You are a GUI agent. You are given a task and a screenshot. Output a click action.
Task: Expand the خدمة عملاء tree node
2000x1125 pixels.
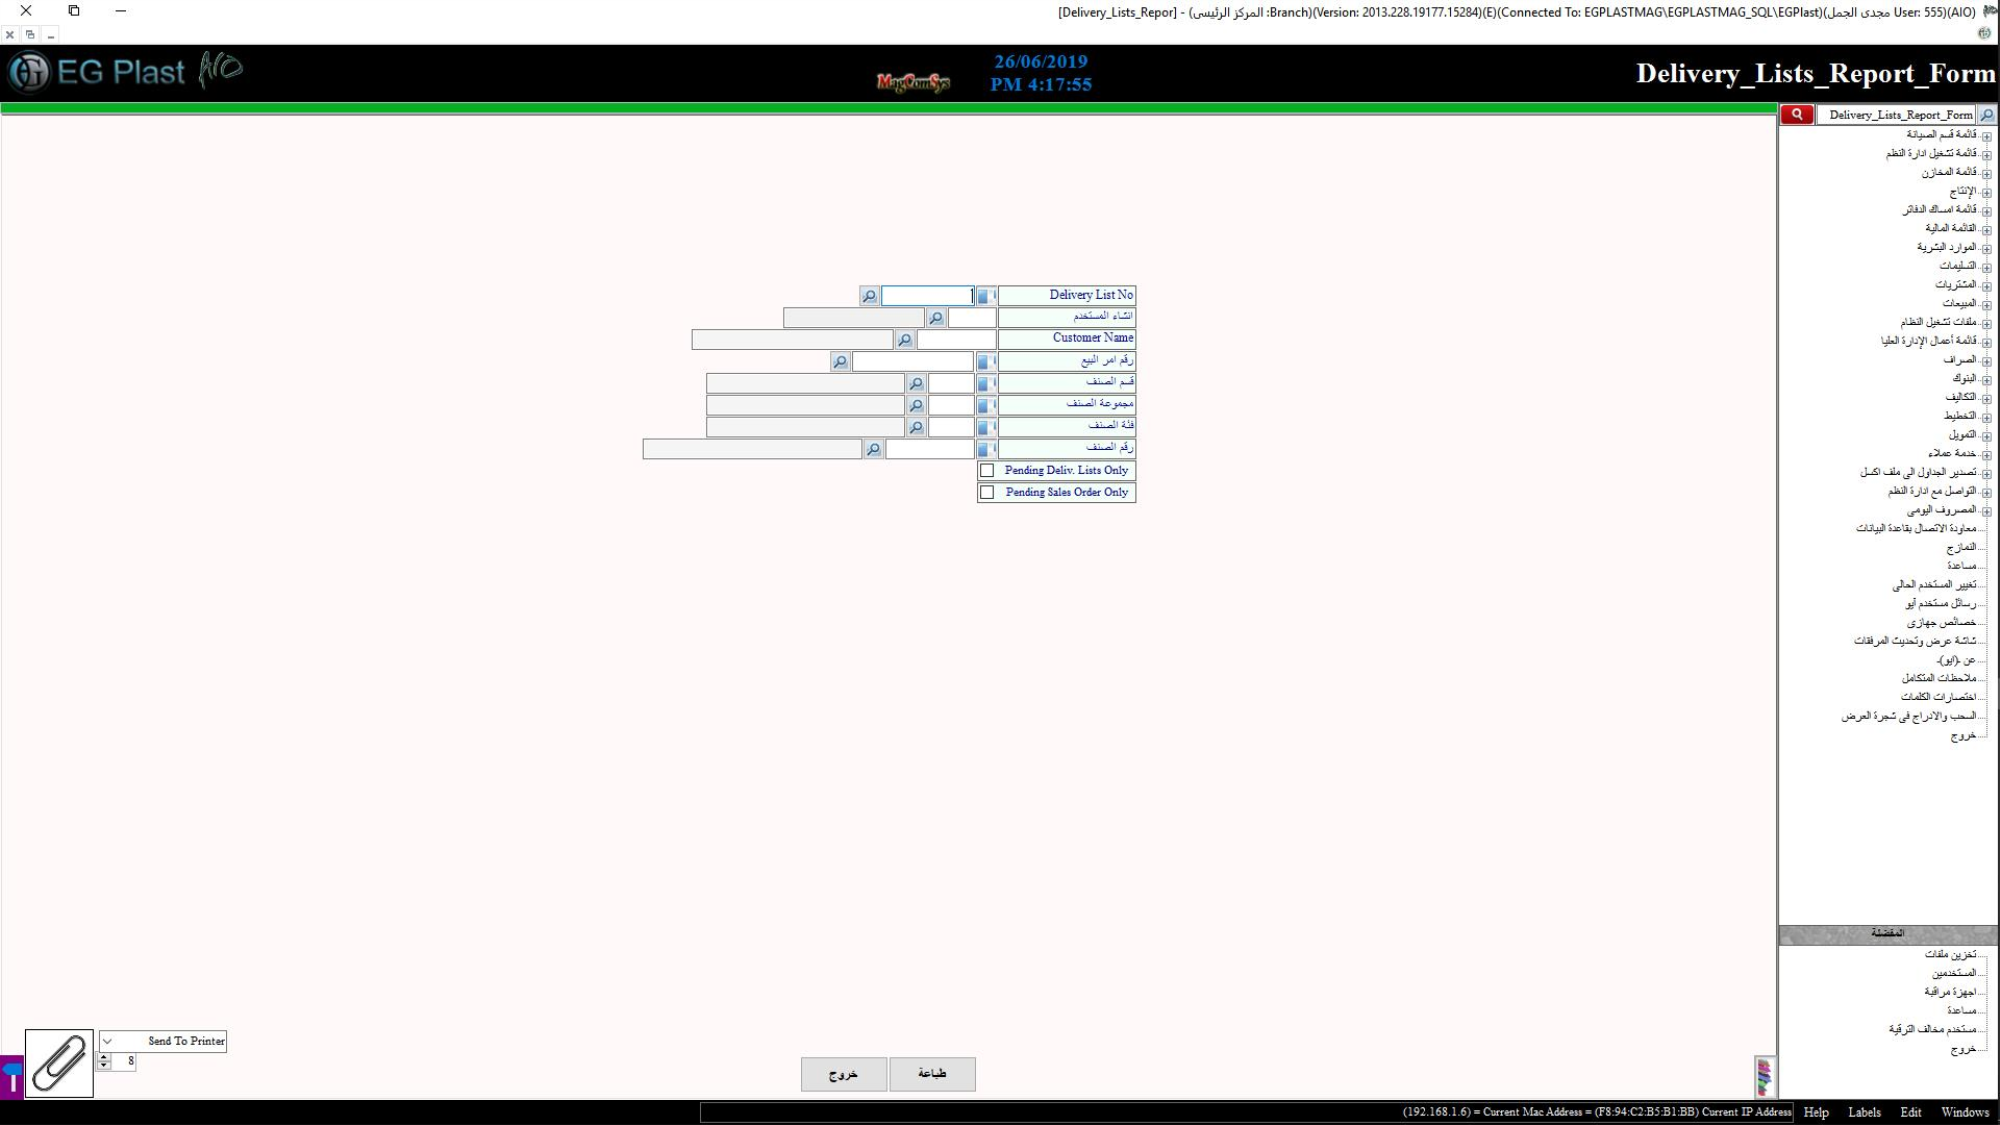pos(1987,455)
